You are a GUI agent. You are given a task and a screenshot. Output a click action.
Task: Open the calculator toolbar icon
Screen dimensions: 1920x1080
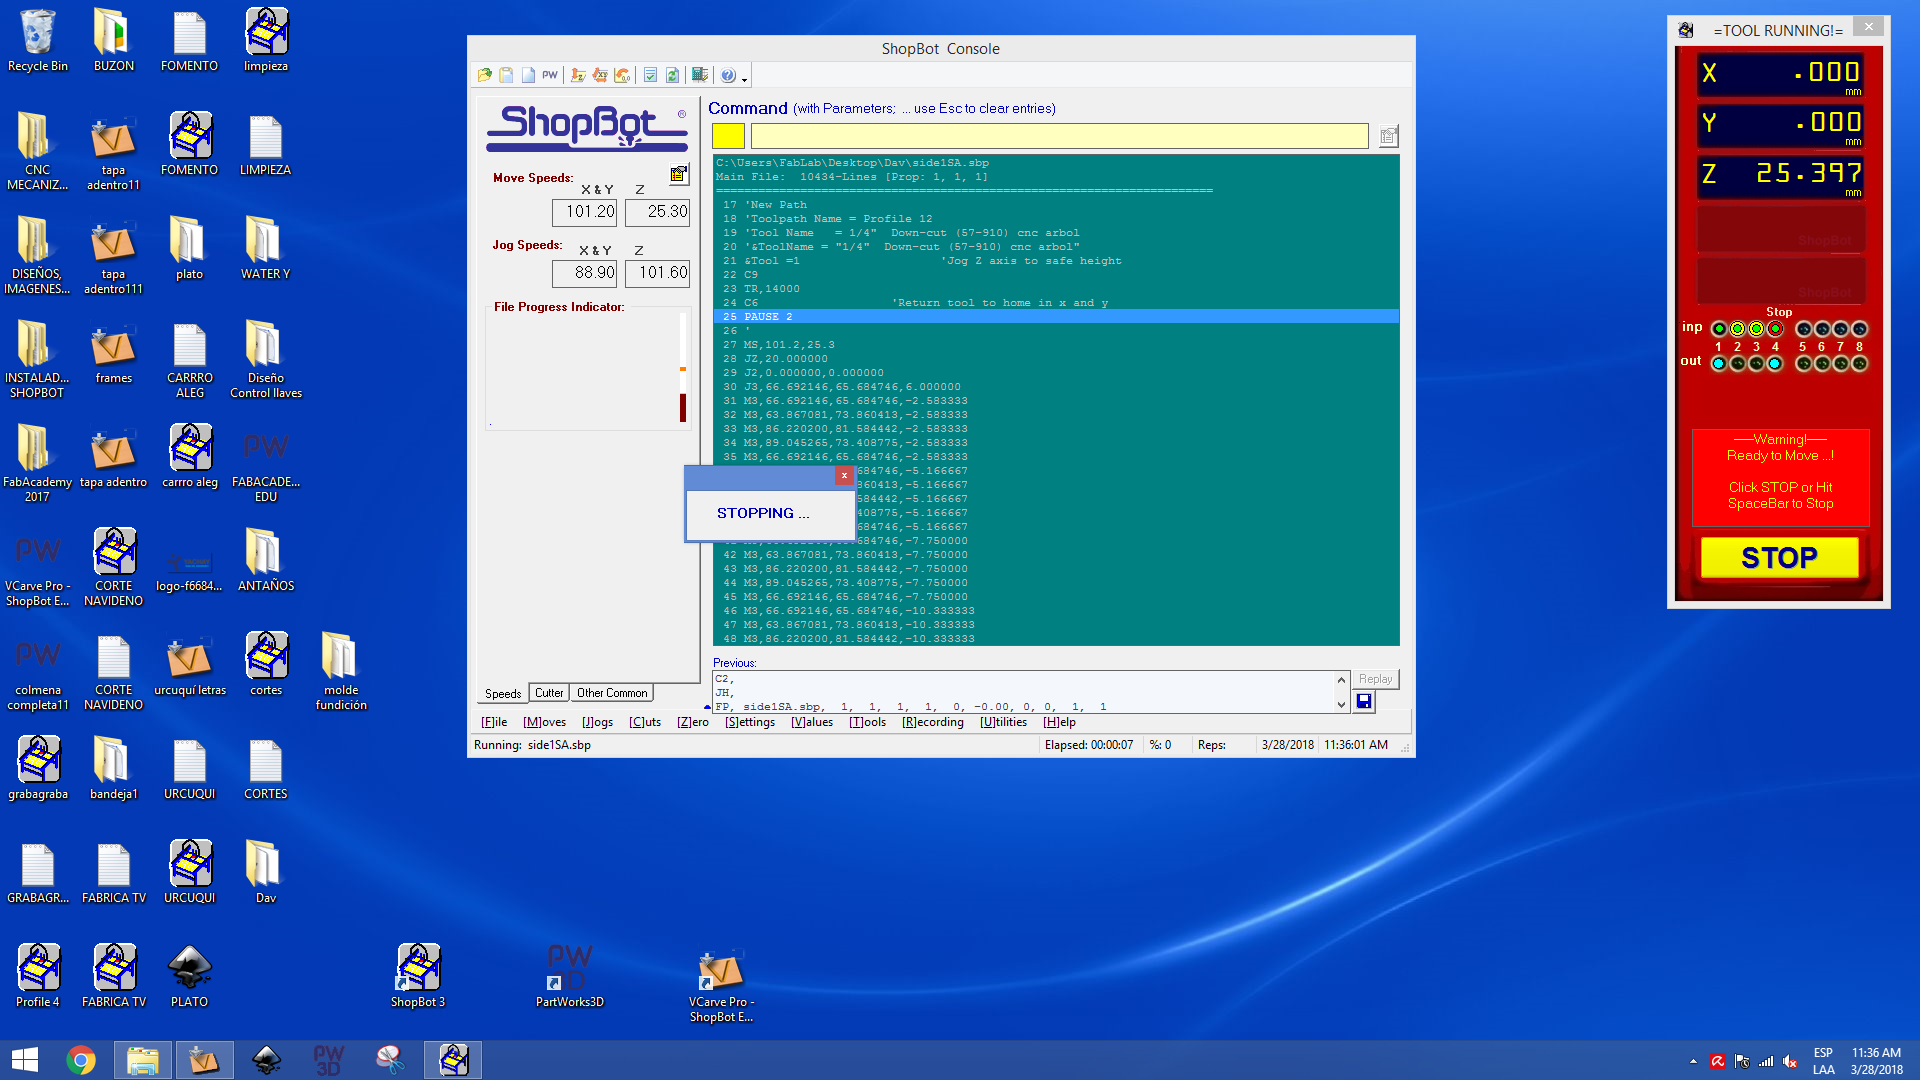(700, 75)
